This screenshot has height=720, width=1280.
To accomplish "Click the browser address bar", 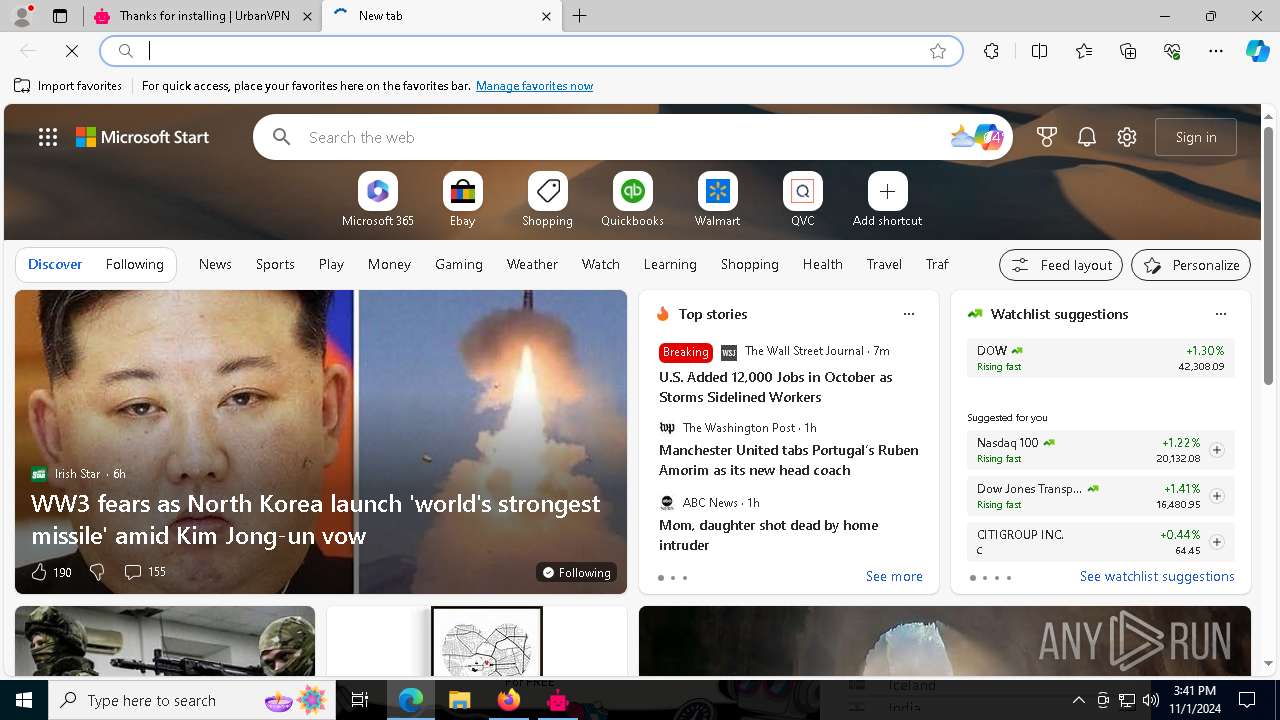I will (531, 51).
